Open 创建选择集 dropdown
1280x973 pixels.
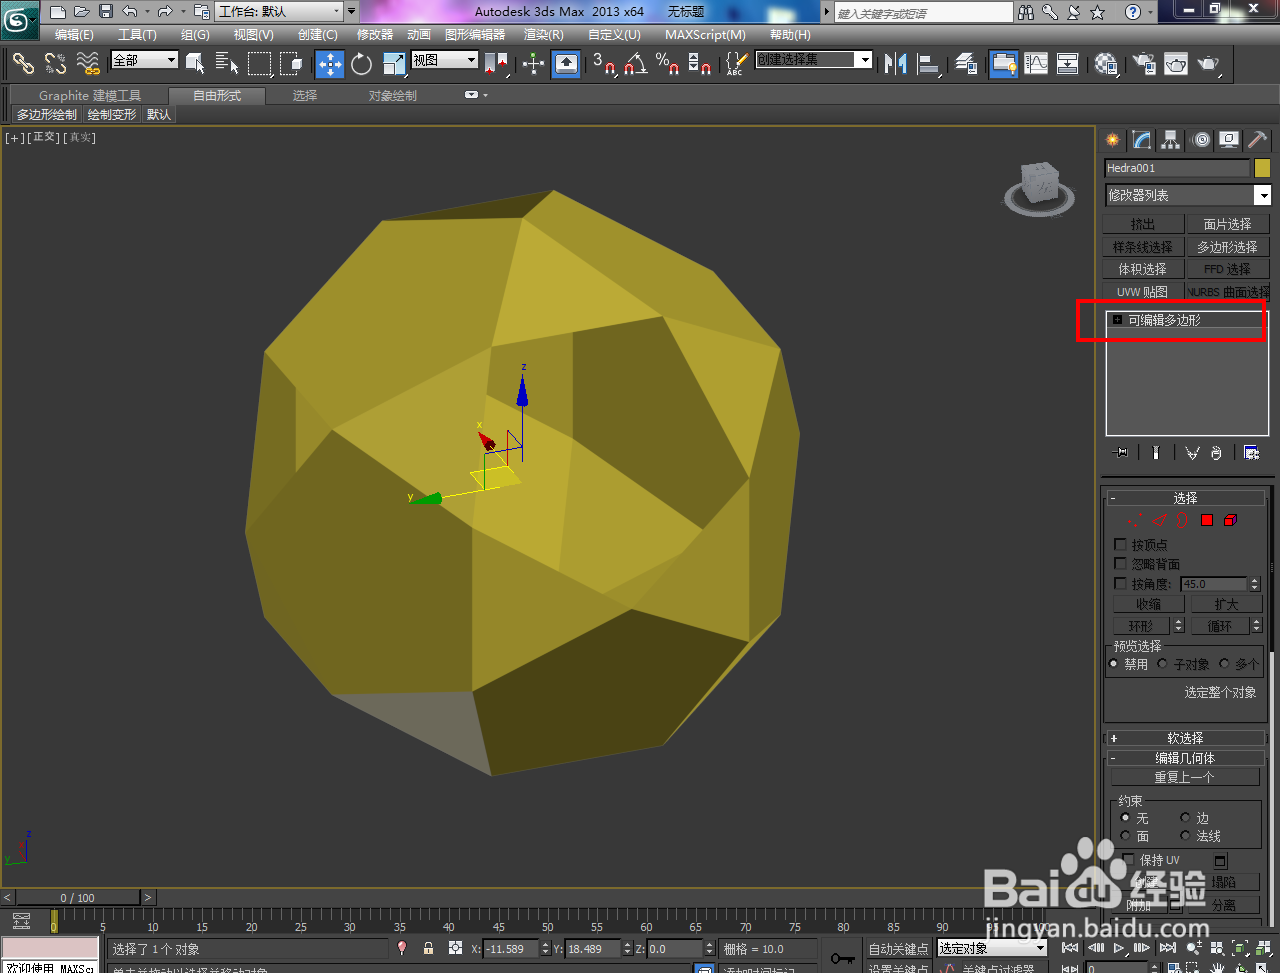coord(814,60)
